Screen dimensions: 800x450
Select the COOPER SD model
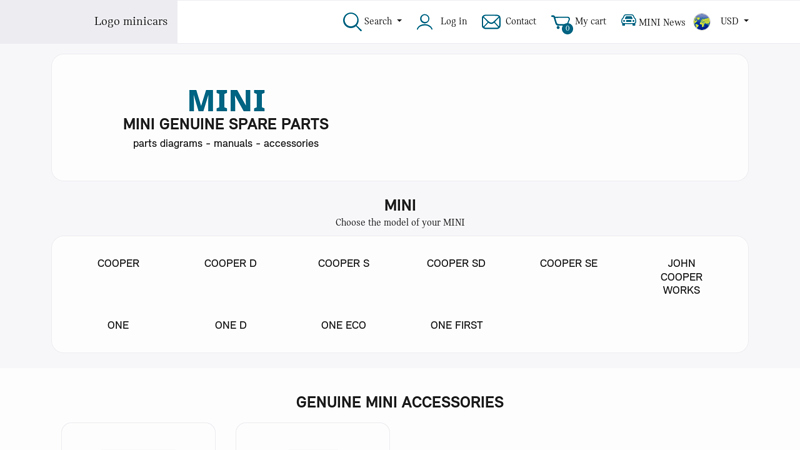click(x=456, y=263)
